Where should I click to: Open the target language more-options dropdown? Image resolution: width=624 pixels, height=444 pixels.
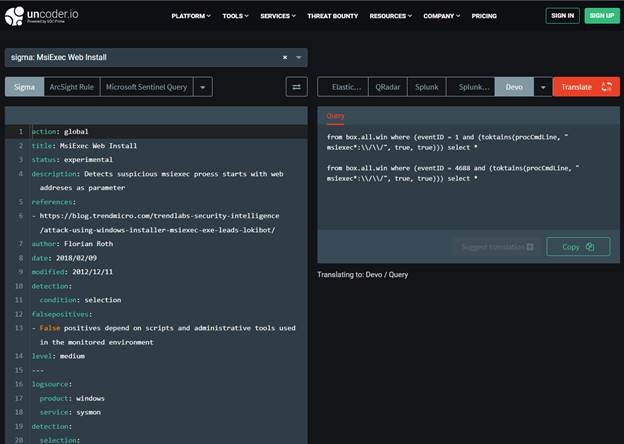(541, 87)
